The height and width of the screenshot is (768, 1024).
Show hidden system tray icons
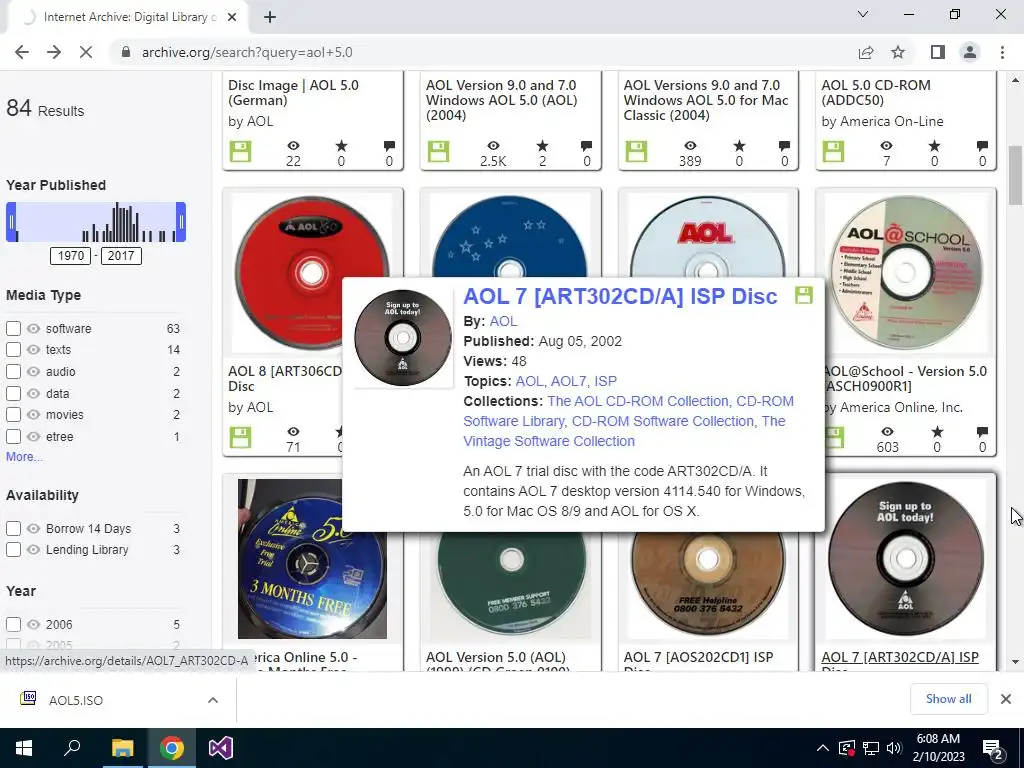pos(822,748)
